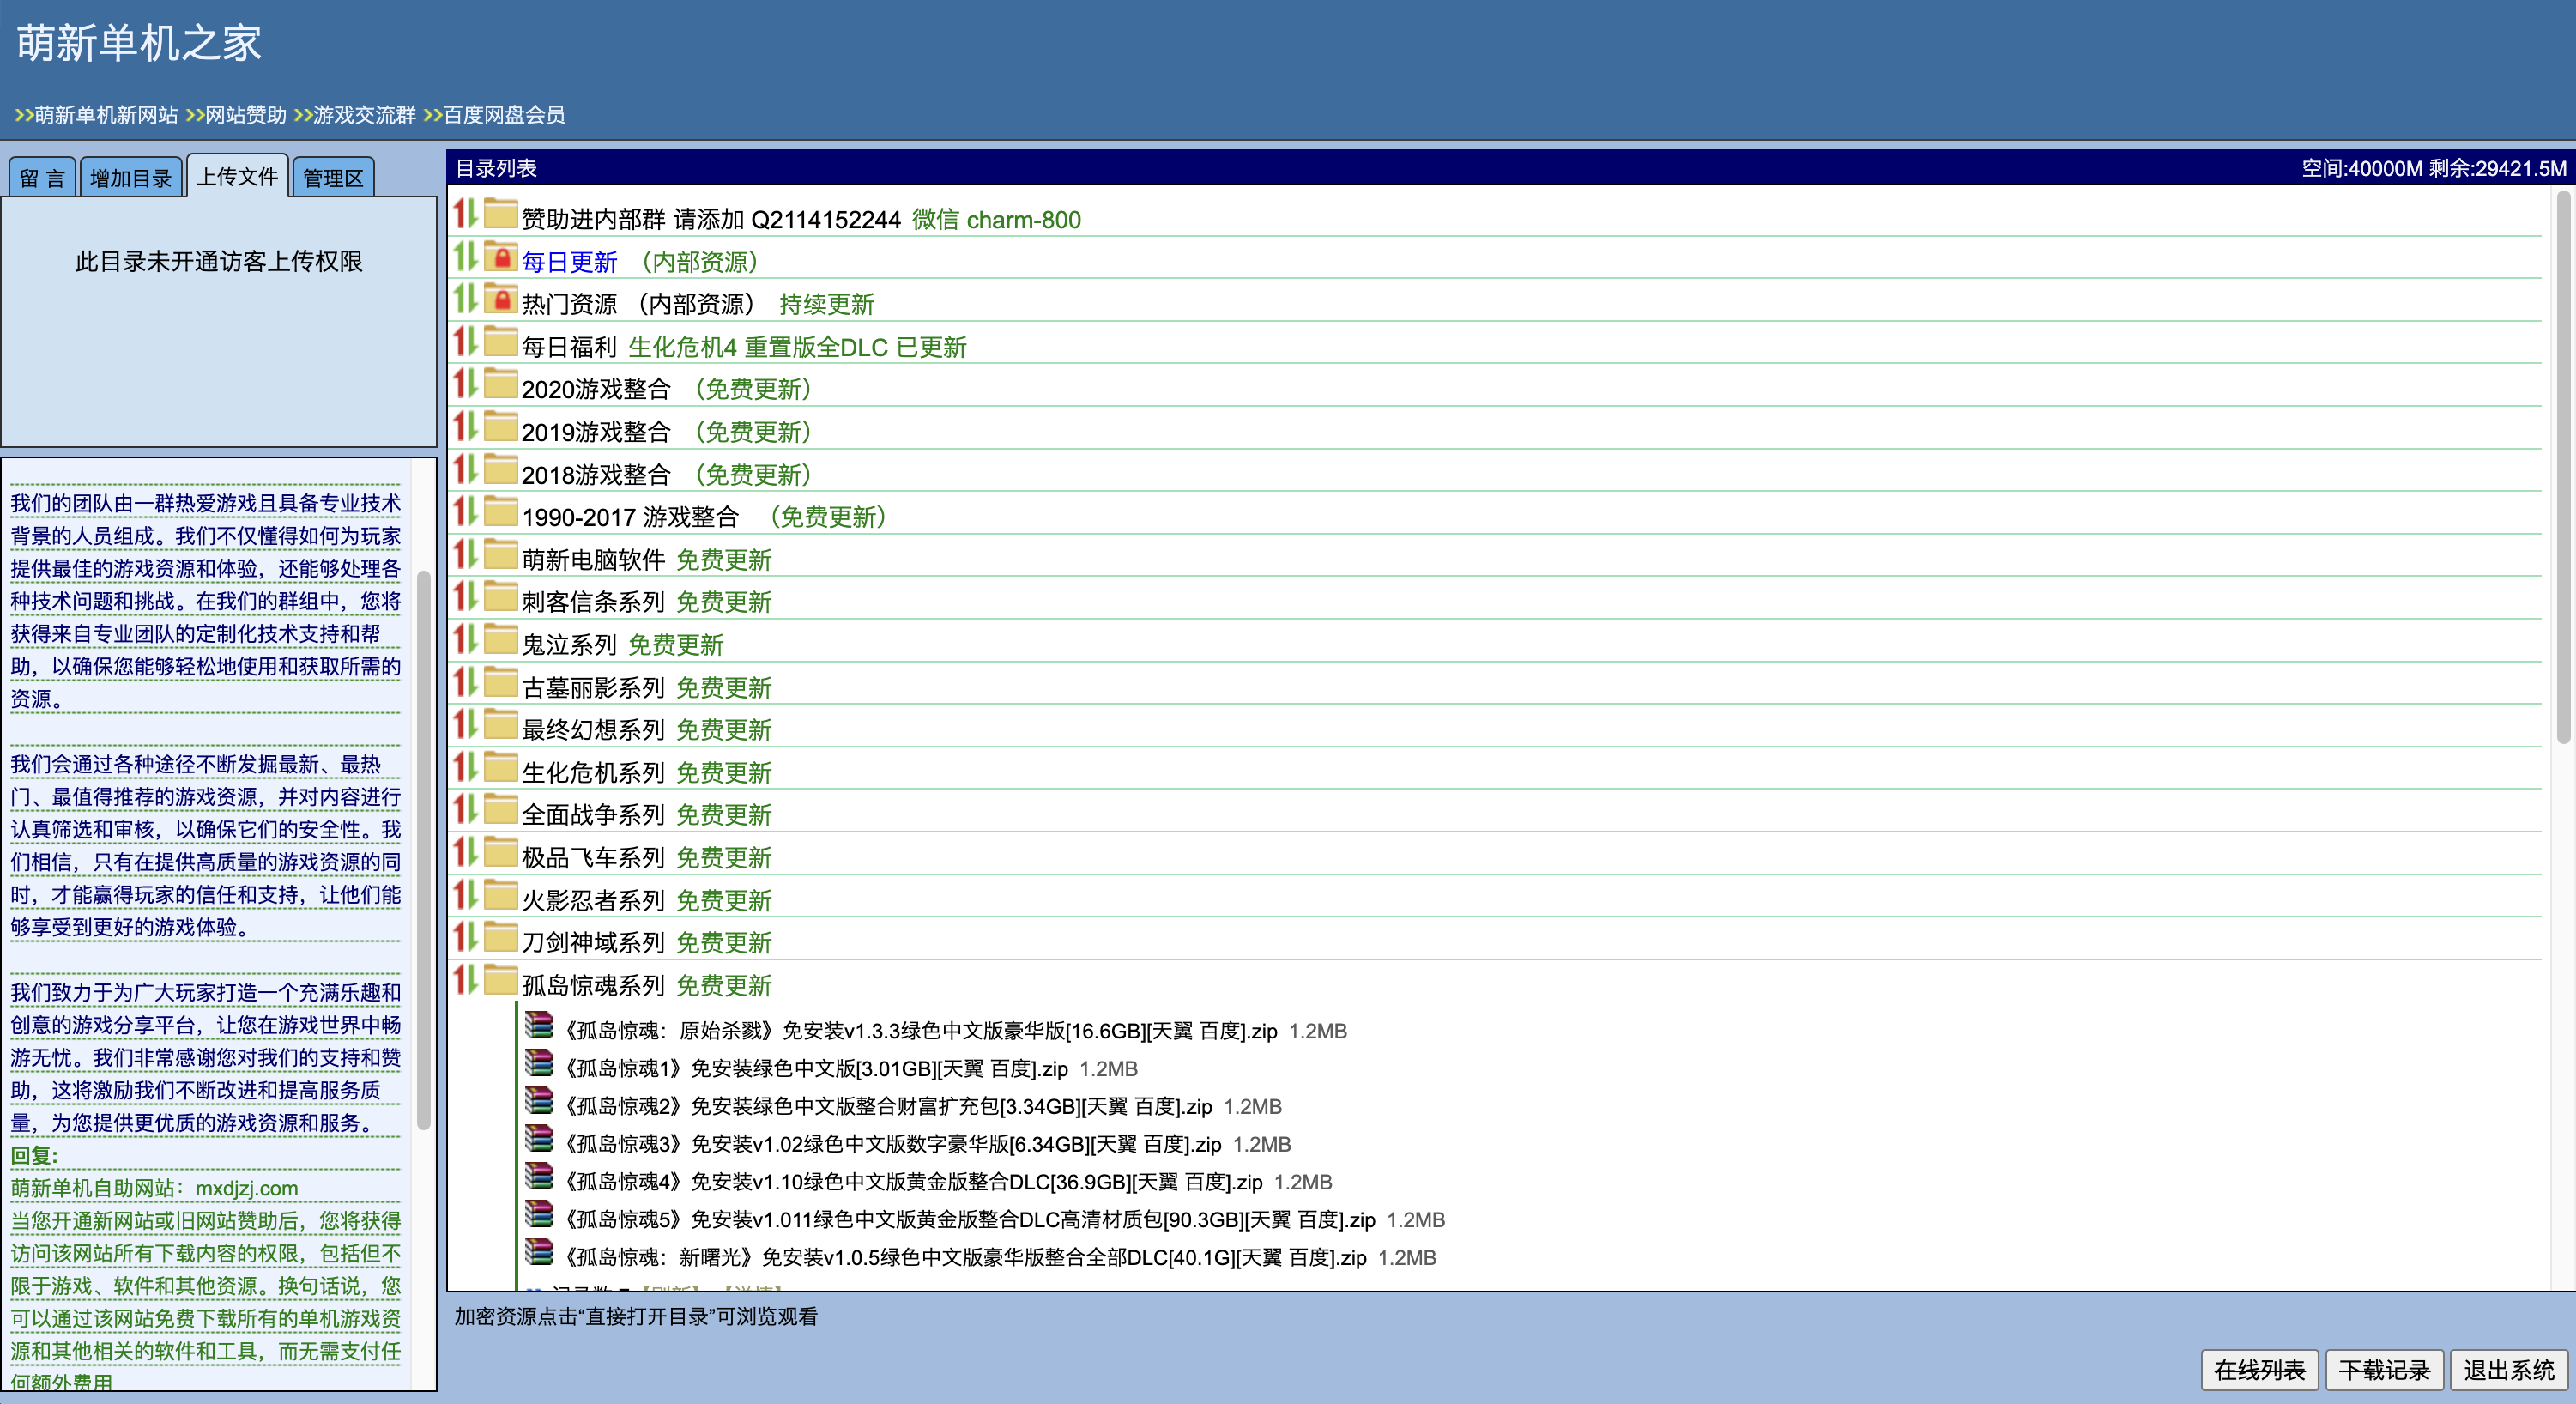Viewport: 2576px width, 1404px height.
Task: Click the folder icon beside 1990-2017 游戏整合
Action: [500, 513]
